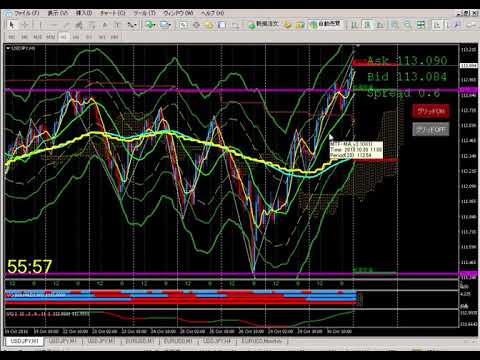This screenshot has width=480, height=360.
Task: Select the crosshair tool
Action: click(x=25, y=25)
